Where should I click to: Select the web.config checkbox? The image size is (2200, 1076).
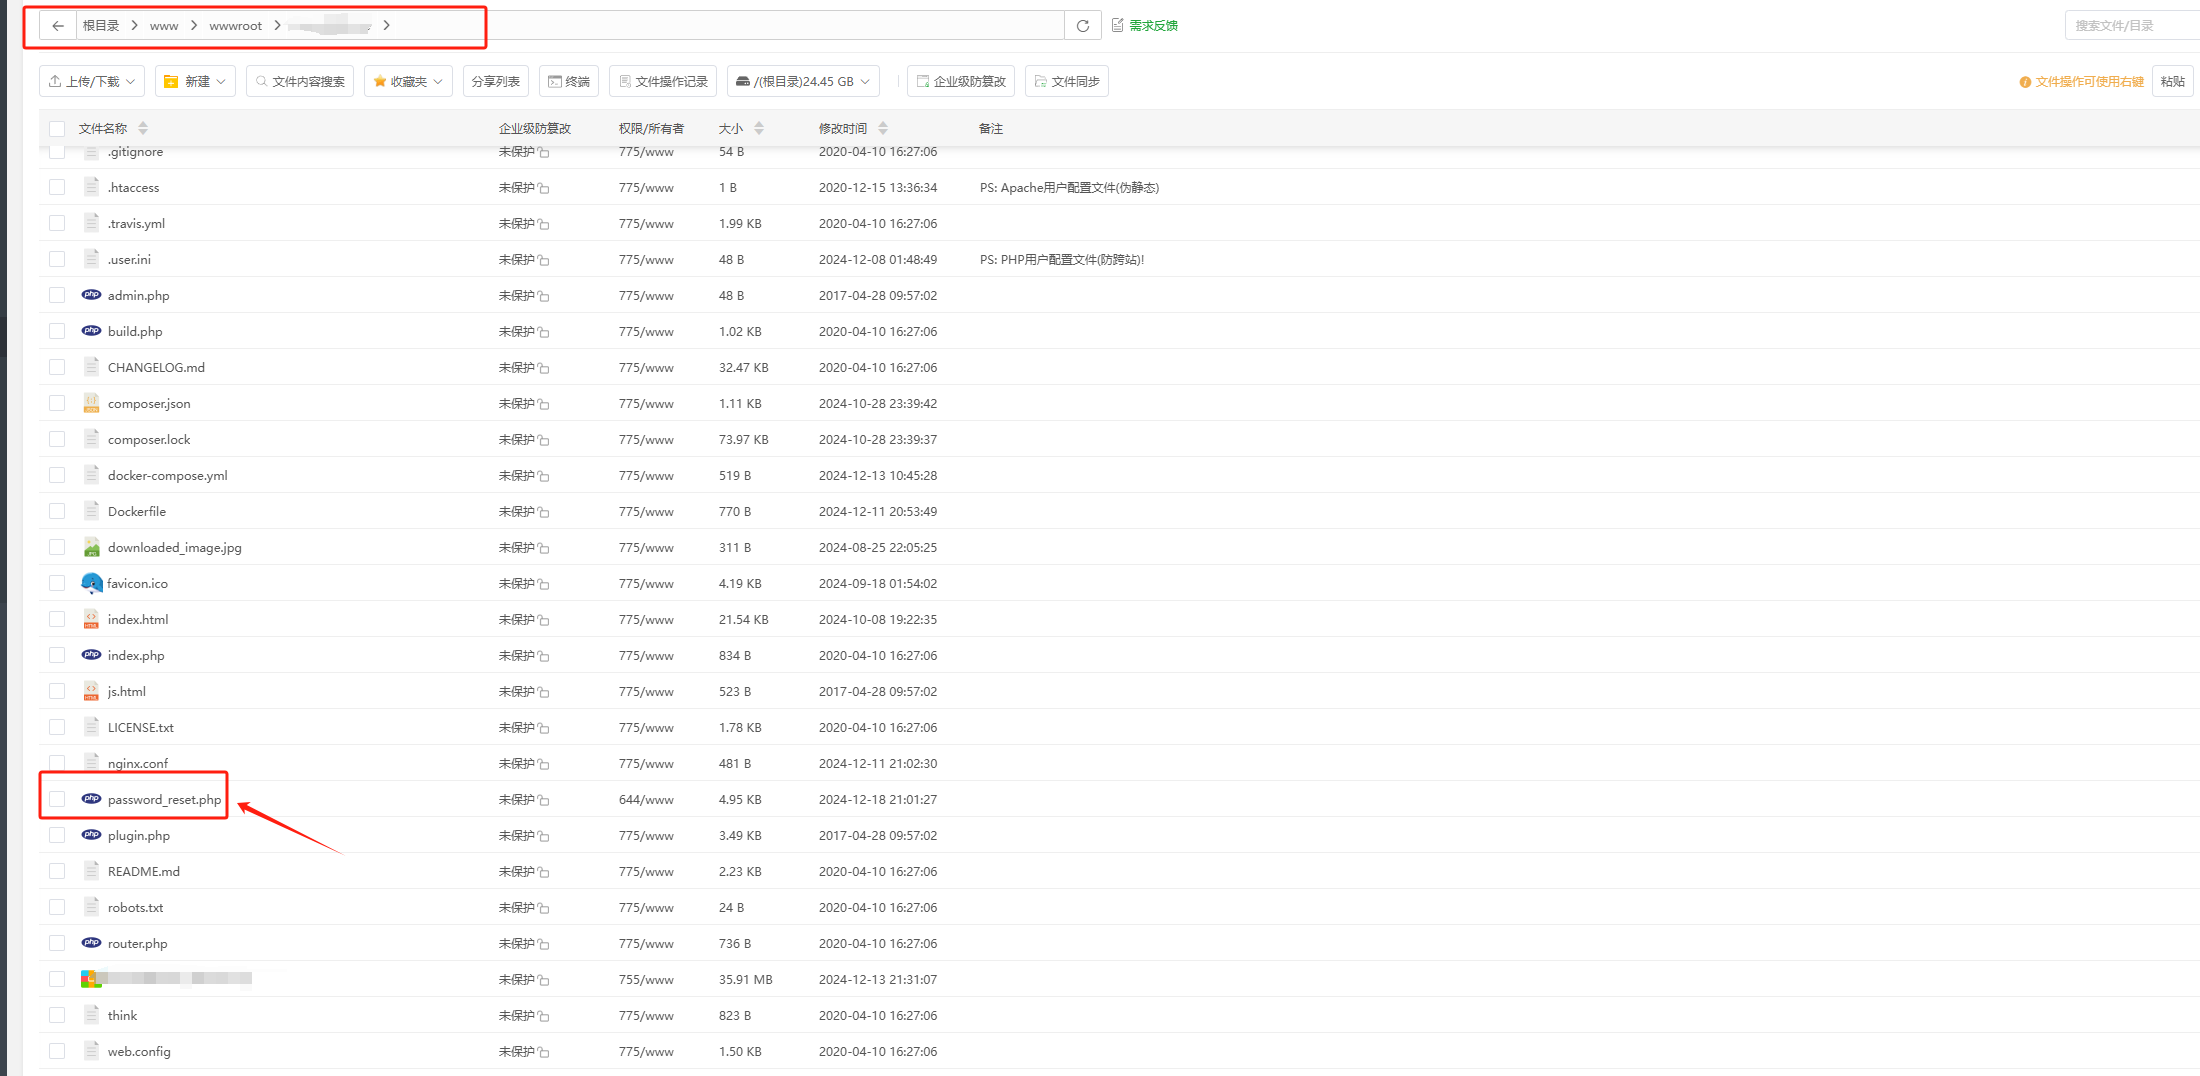click(x=57, y=1051)
